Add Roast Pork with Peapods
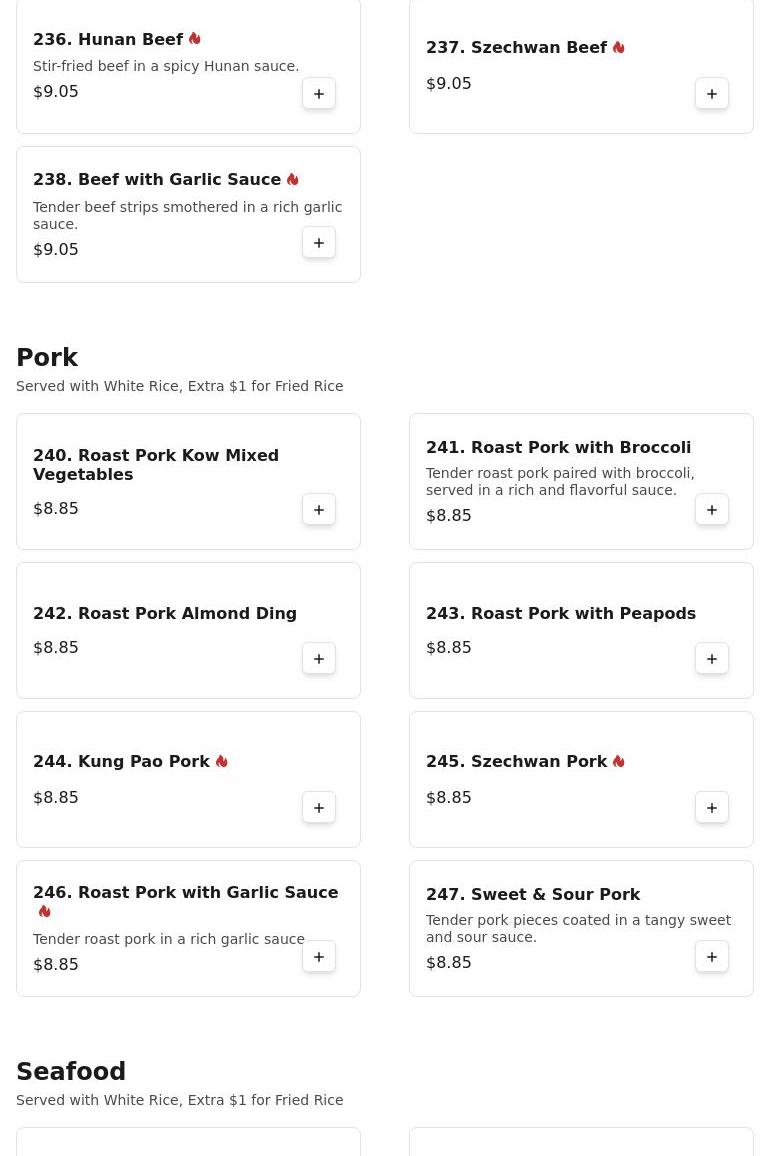The height and width of the screenshot is (1156, 770). [x=712, y=659]
